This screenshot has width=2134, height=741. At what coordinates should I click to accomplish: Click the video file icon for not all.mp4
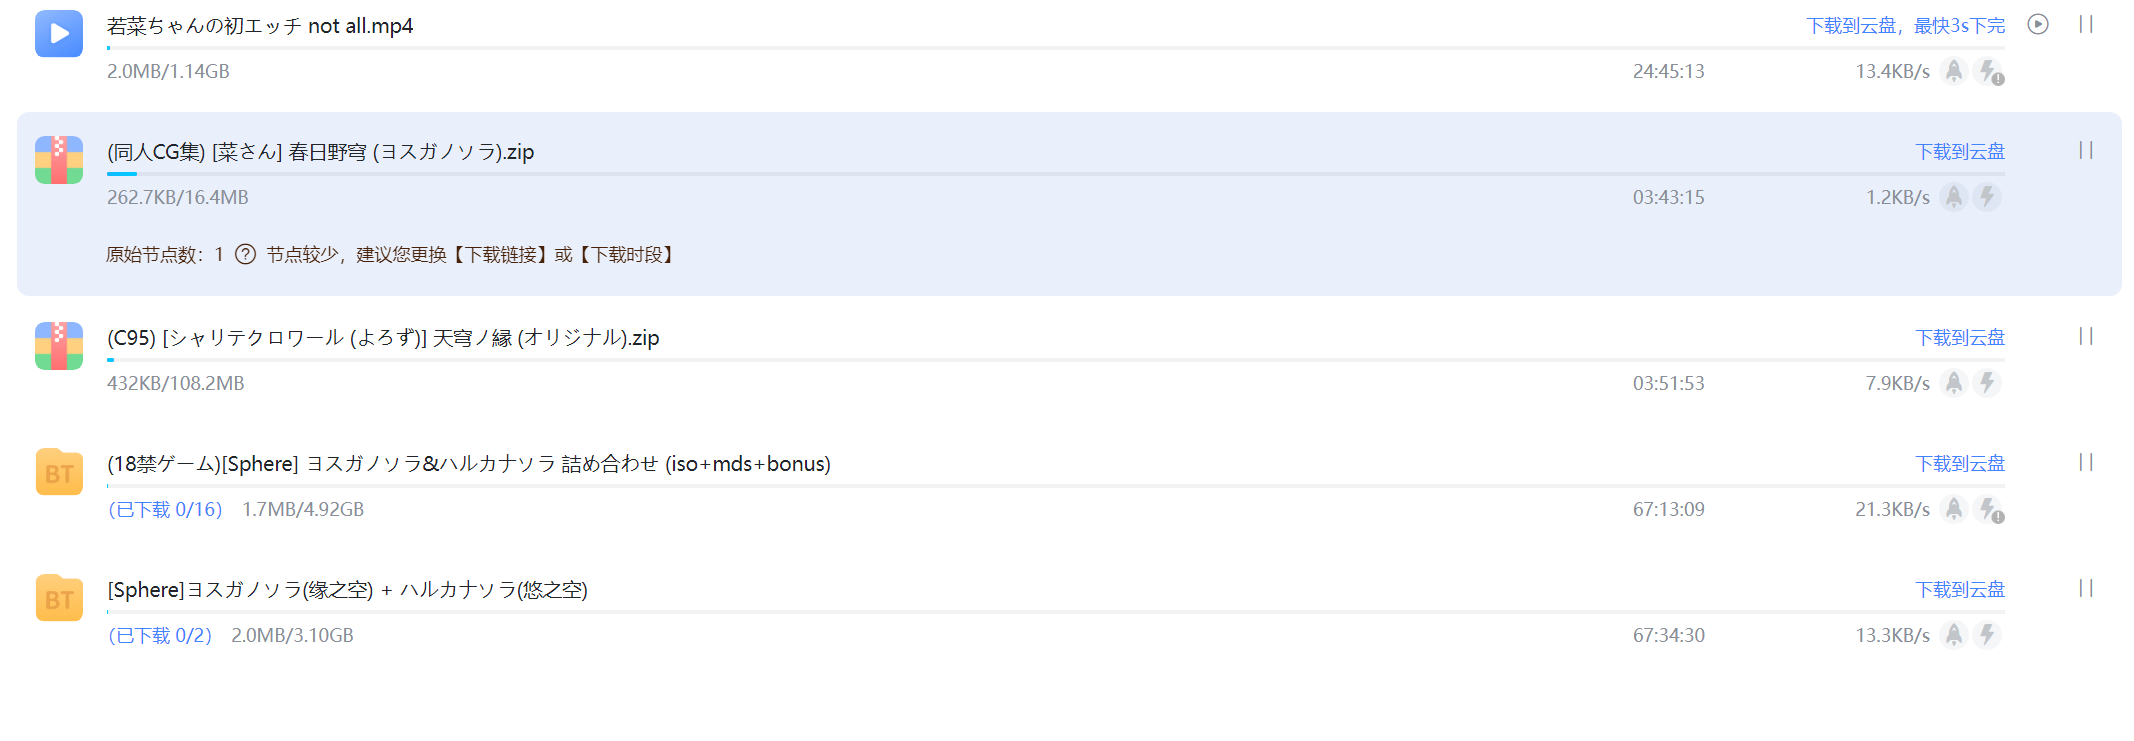(59, 34)
